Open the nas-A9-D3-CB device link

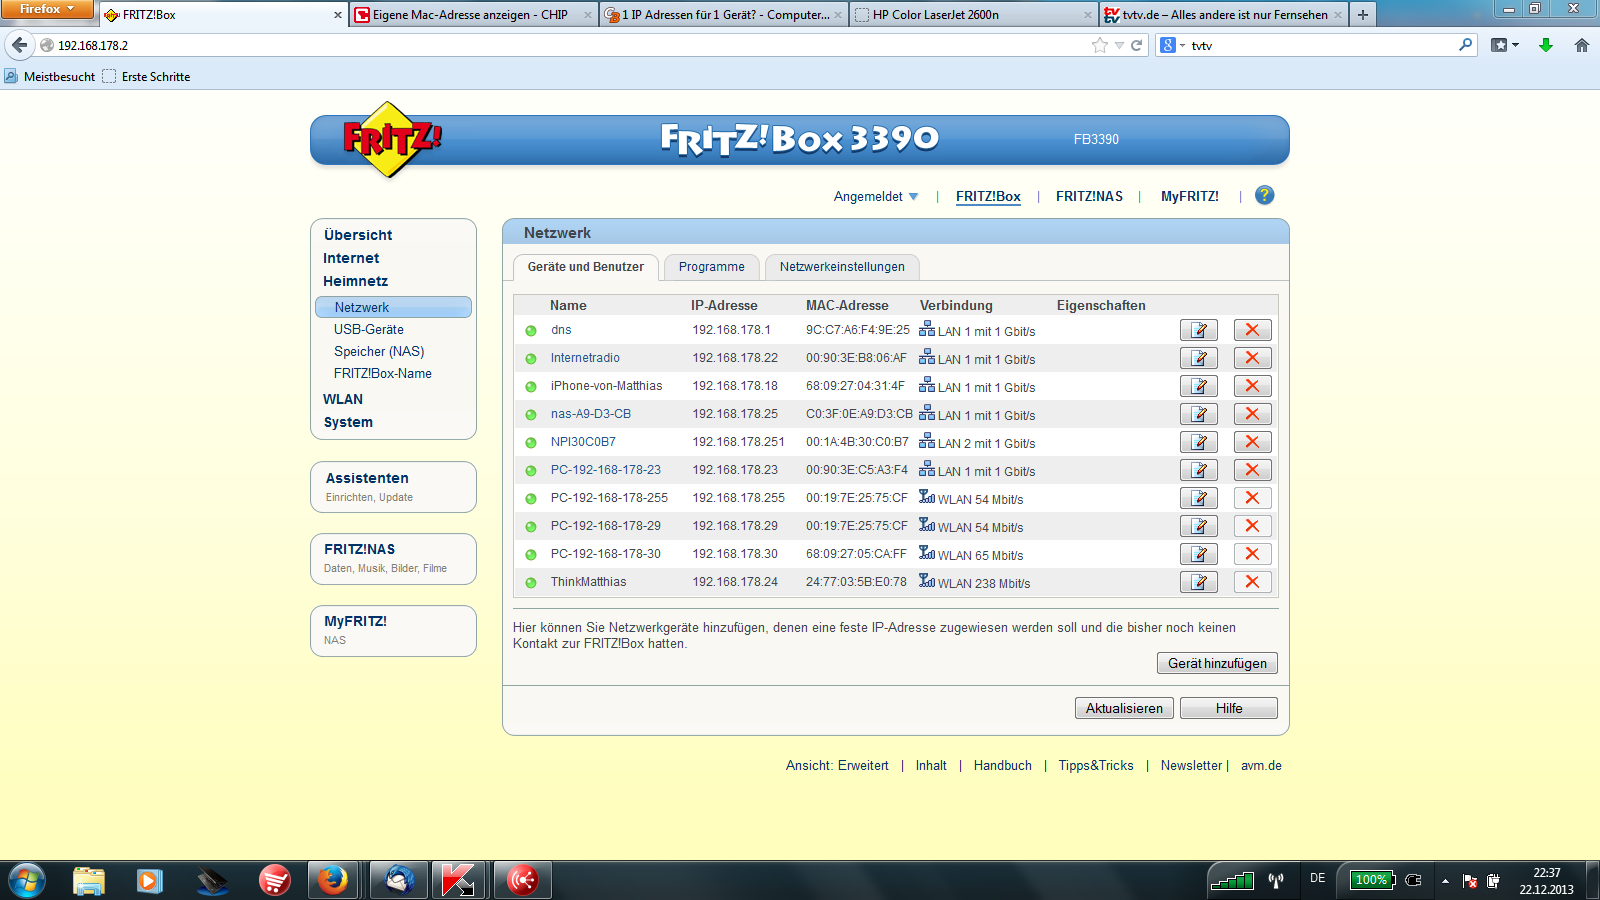(590, 414)
